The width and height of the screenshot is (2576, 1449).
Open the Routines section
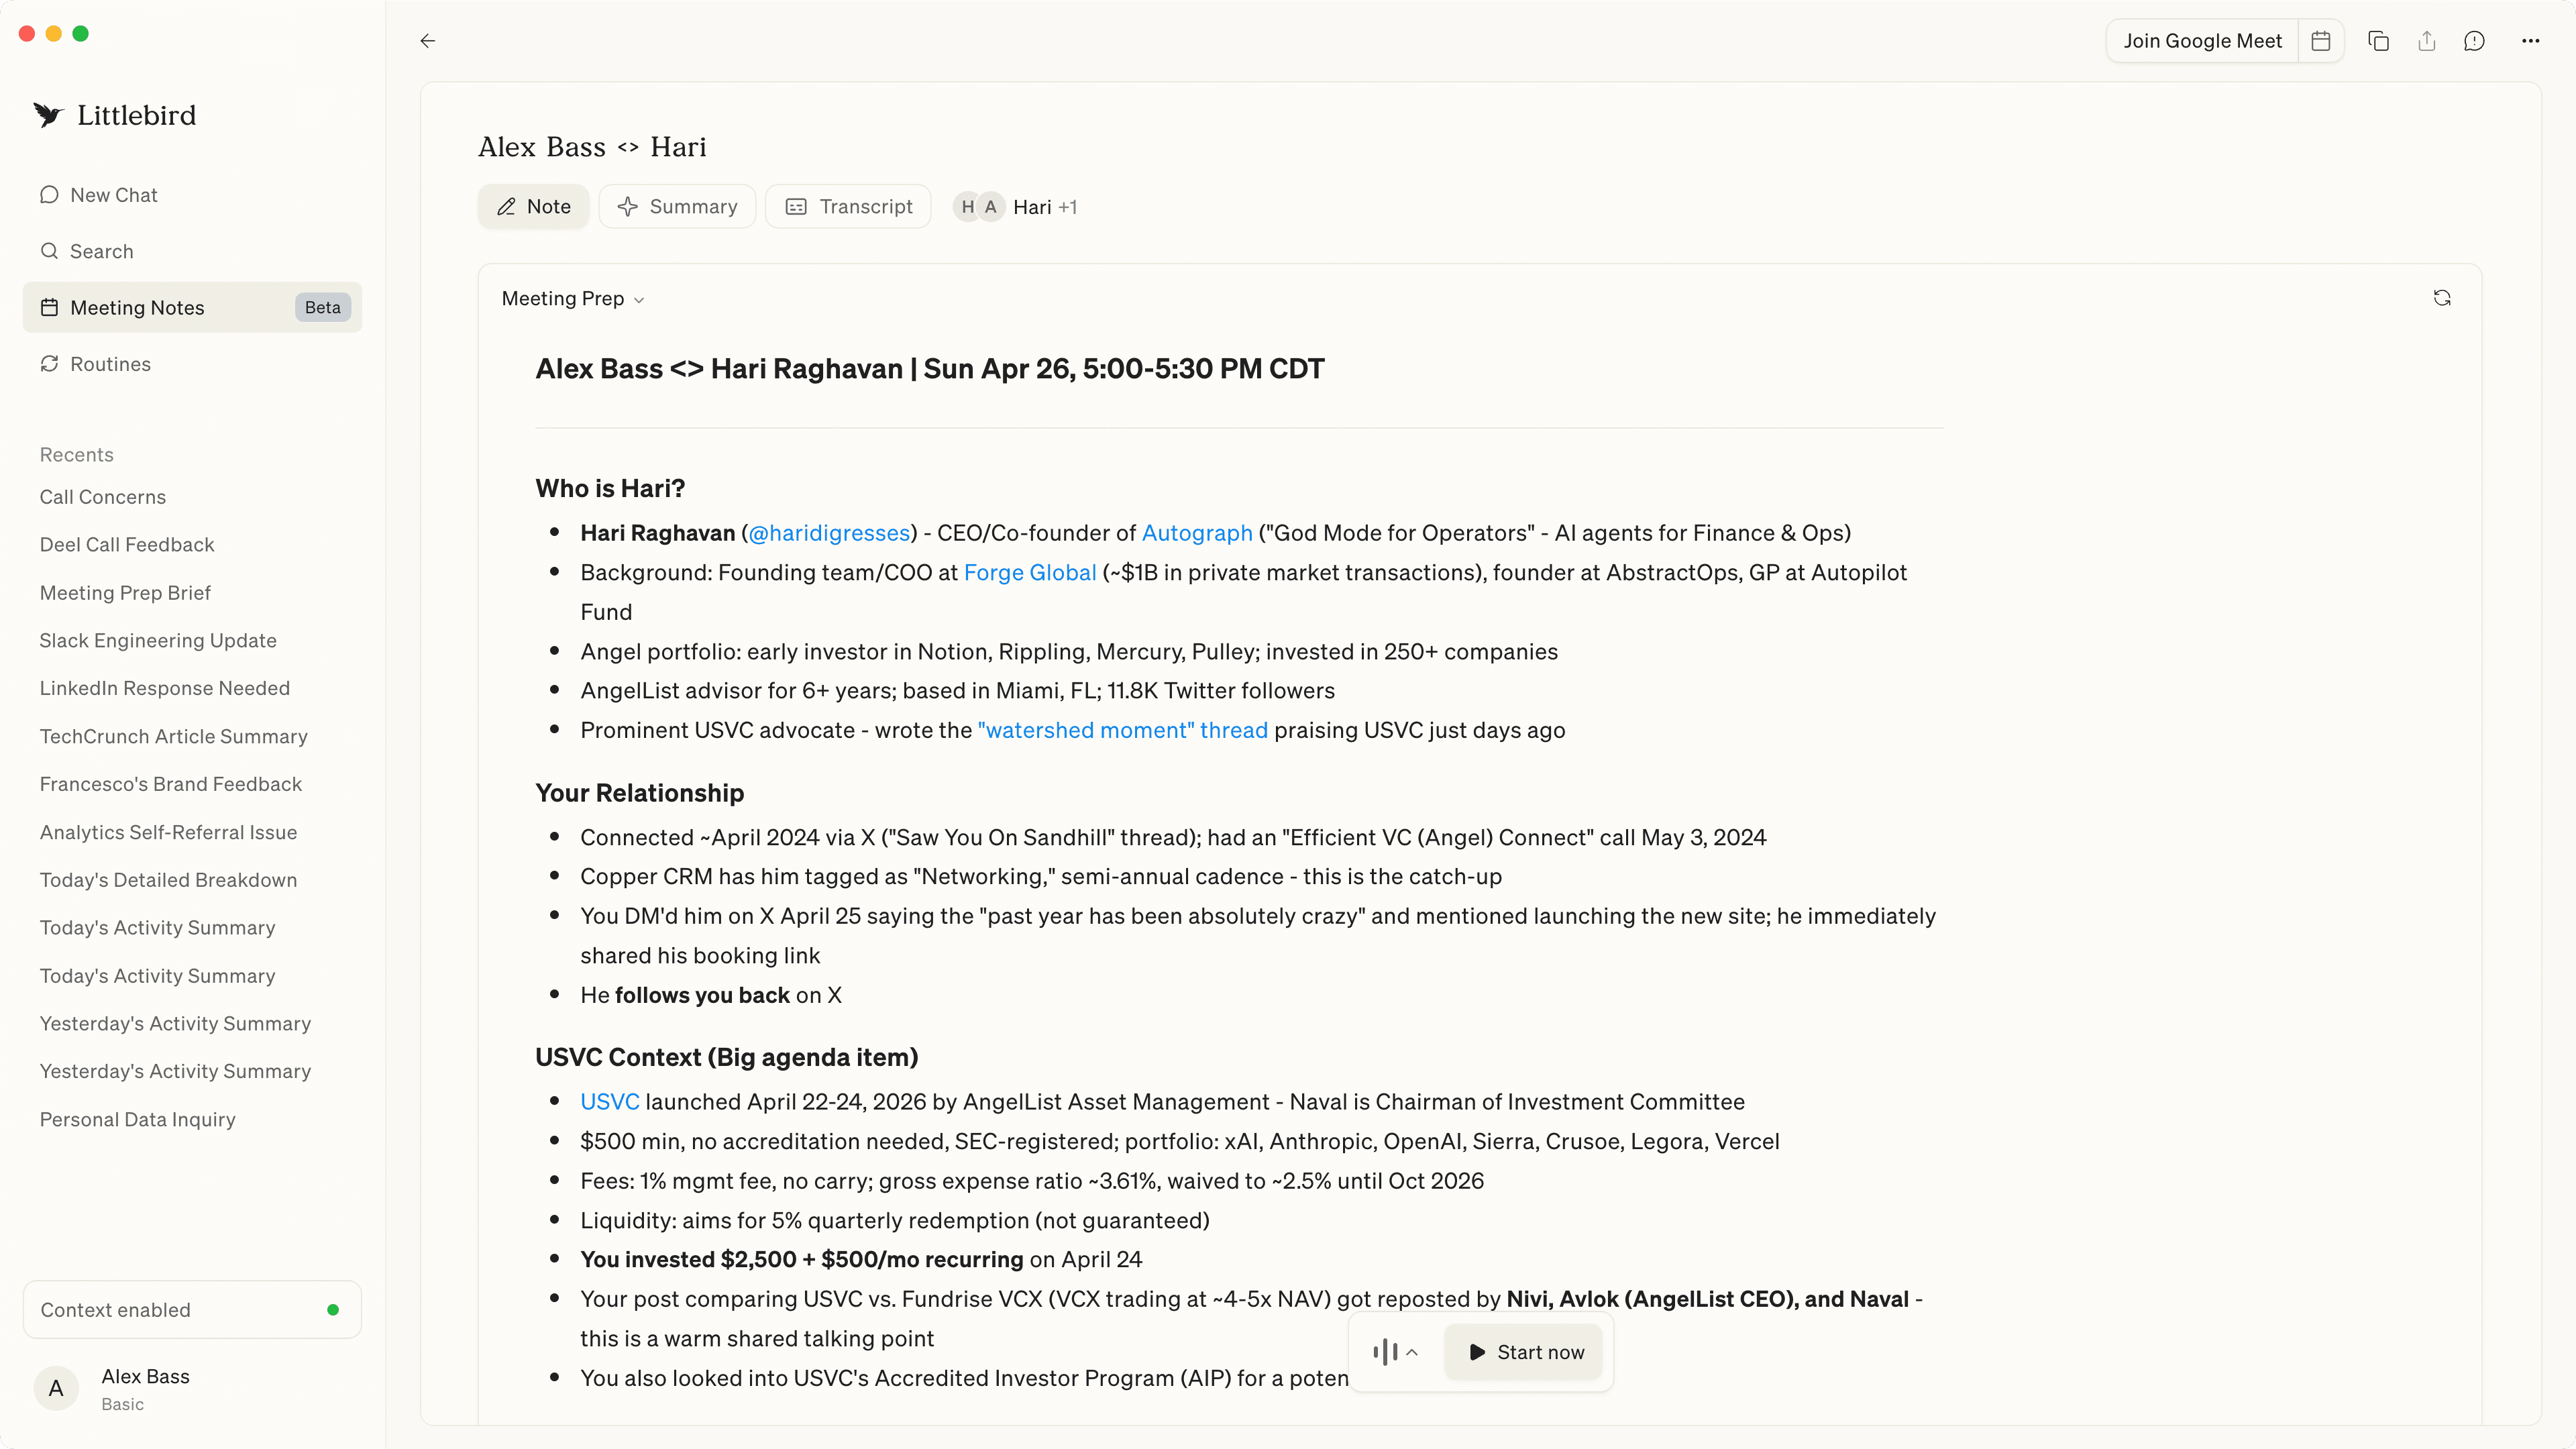pyautogui.click(x=110, y=364)
